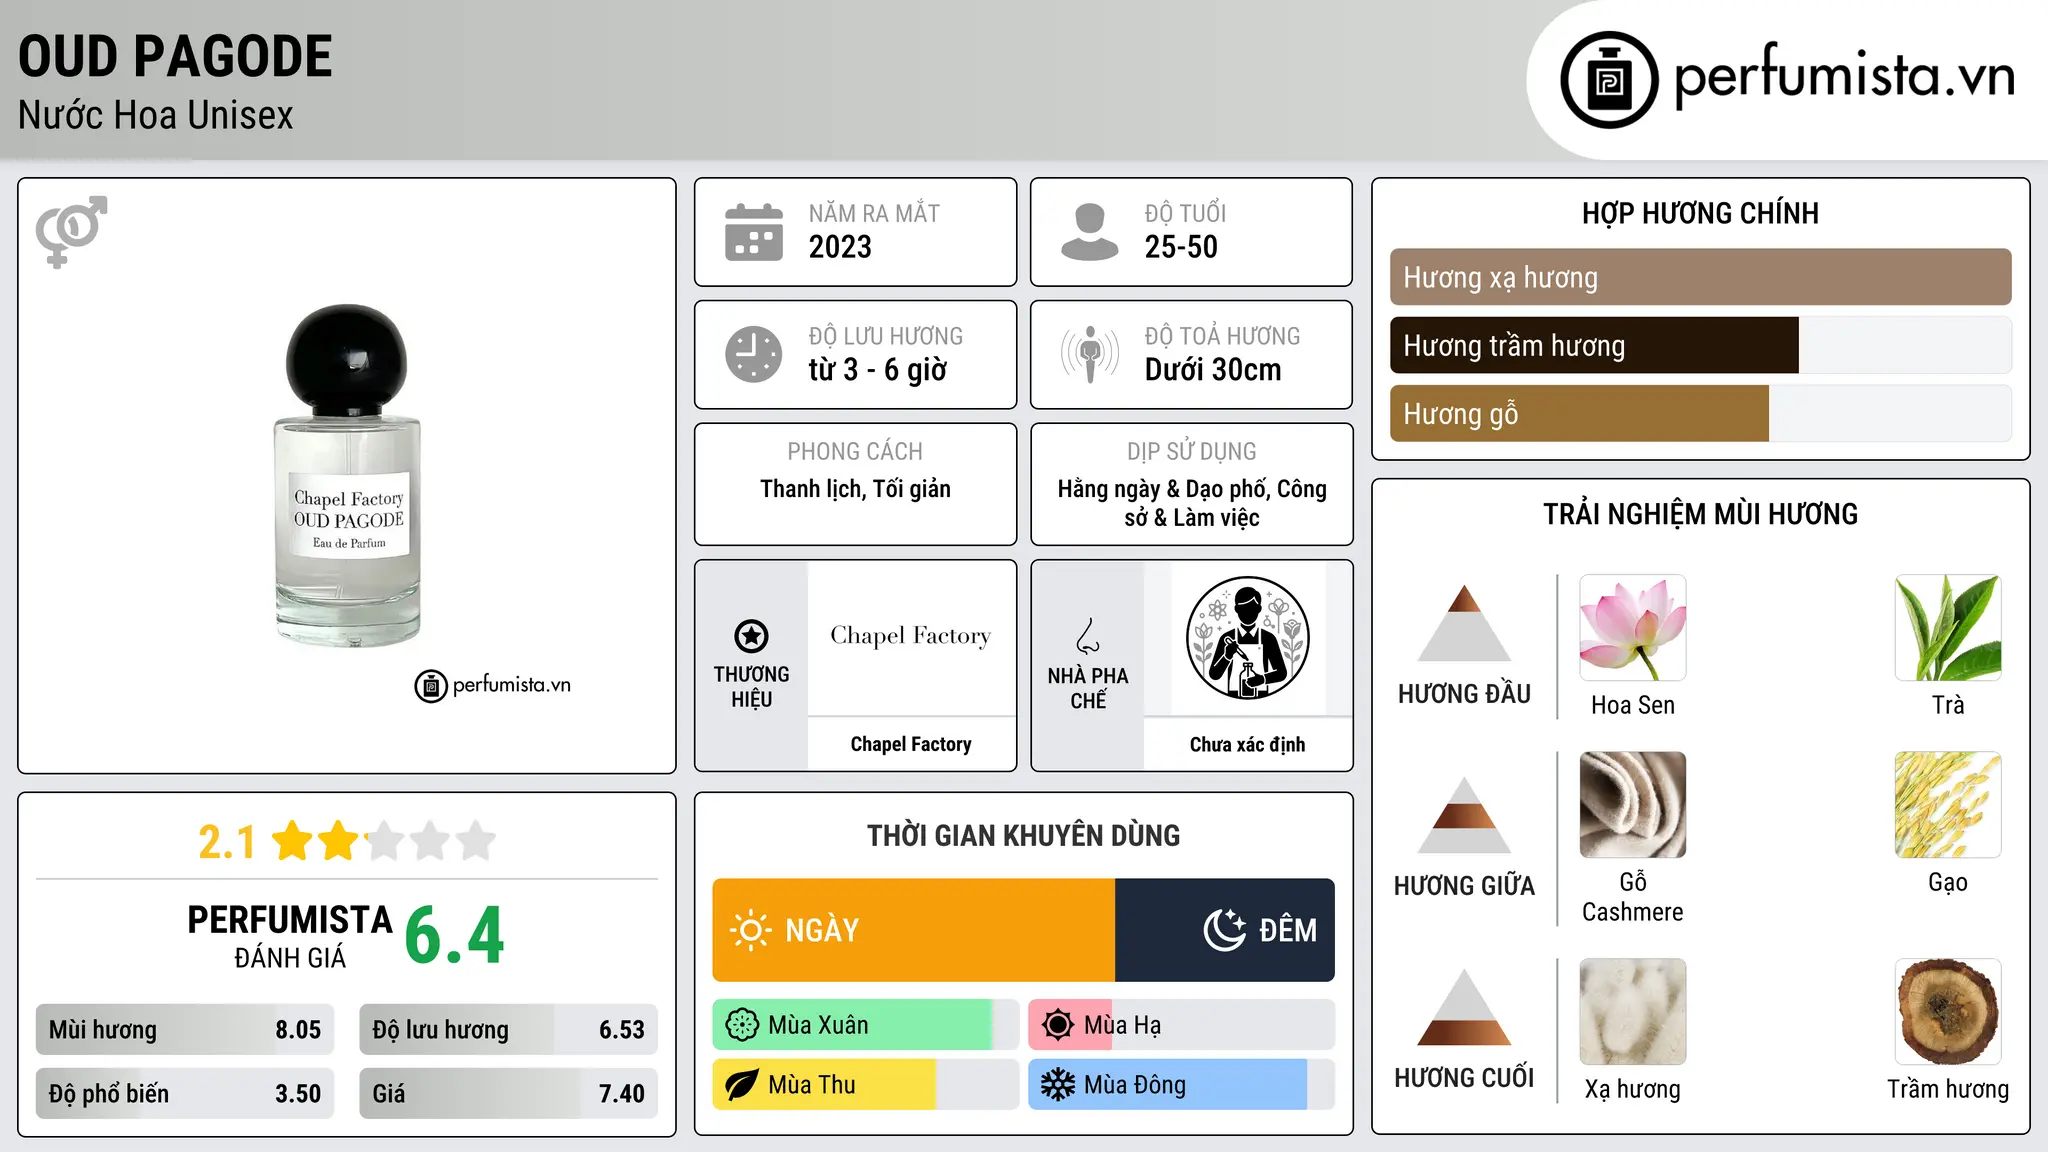Click the Mùa Hạ season bar

tap(1181, 1025)
